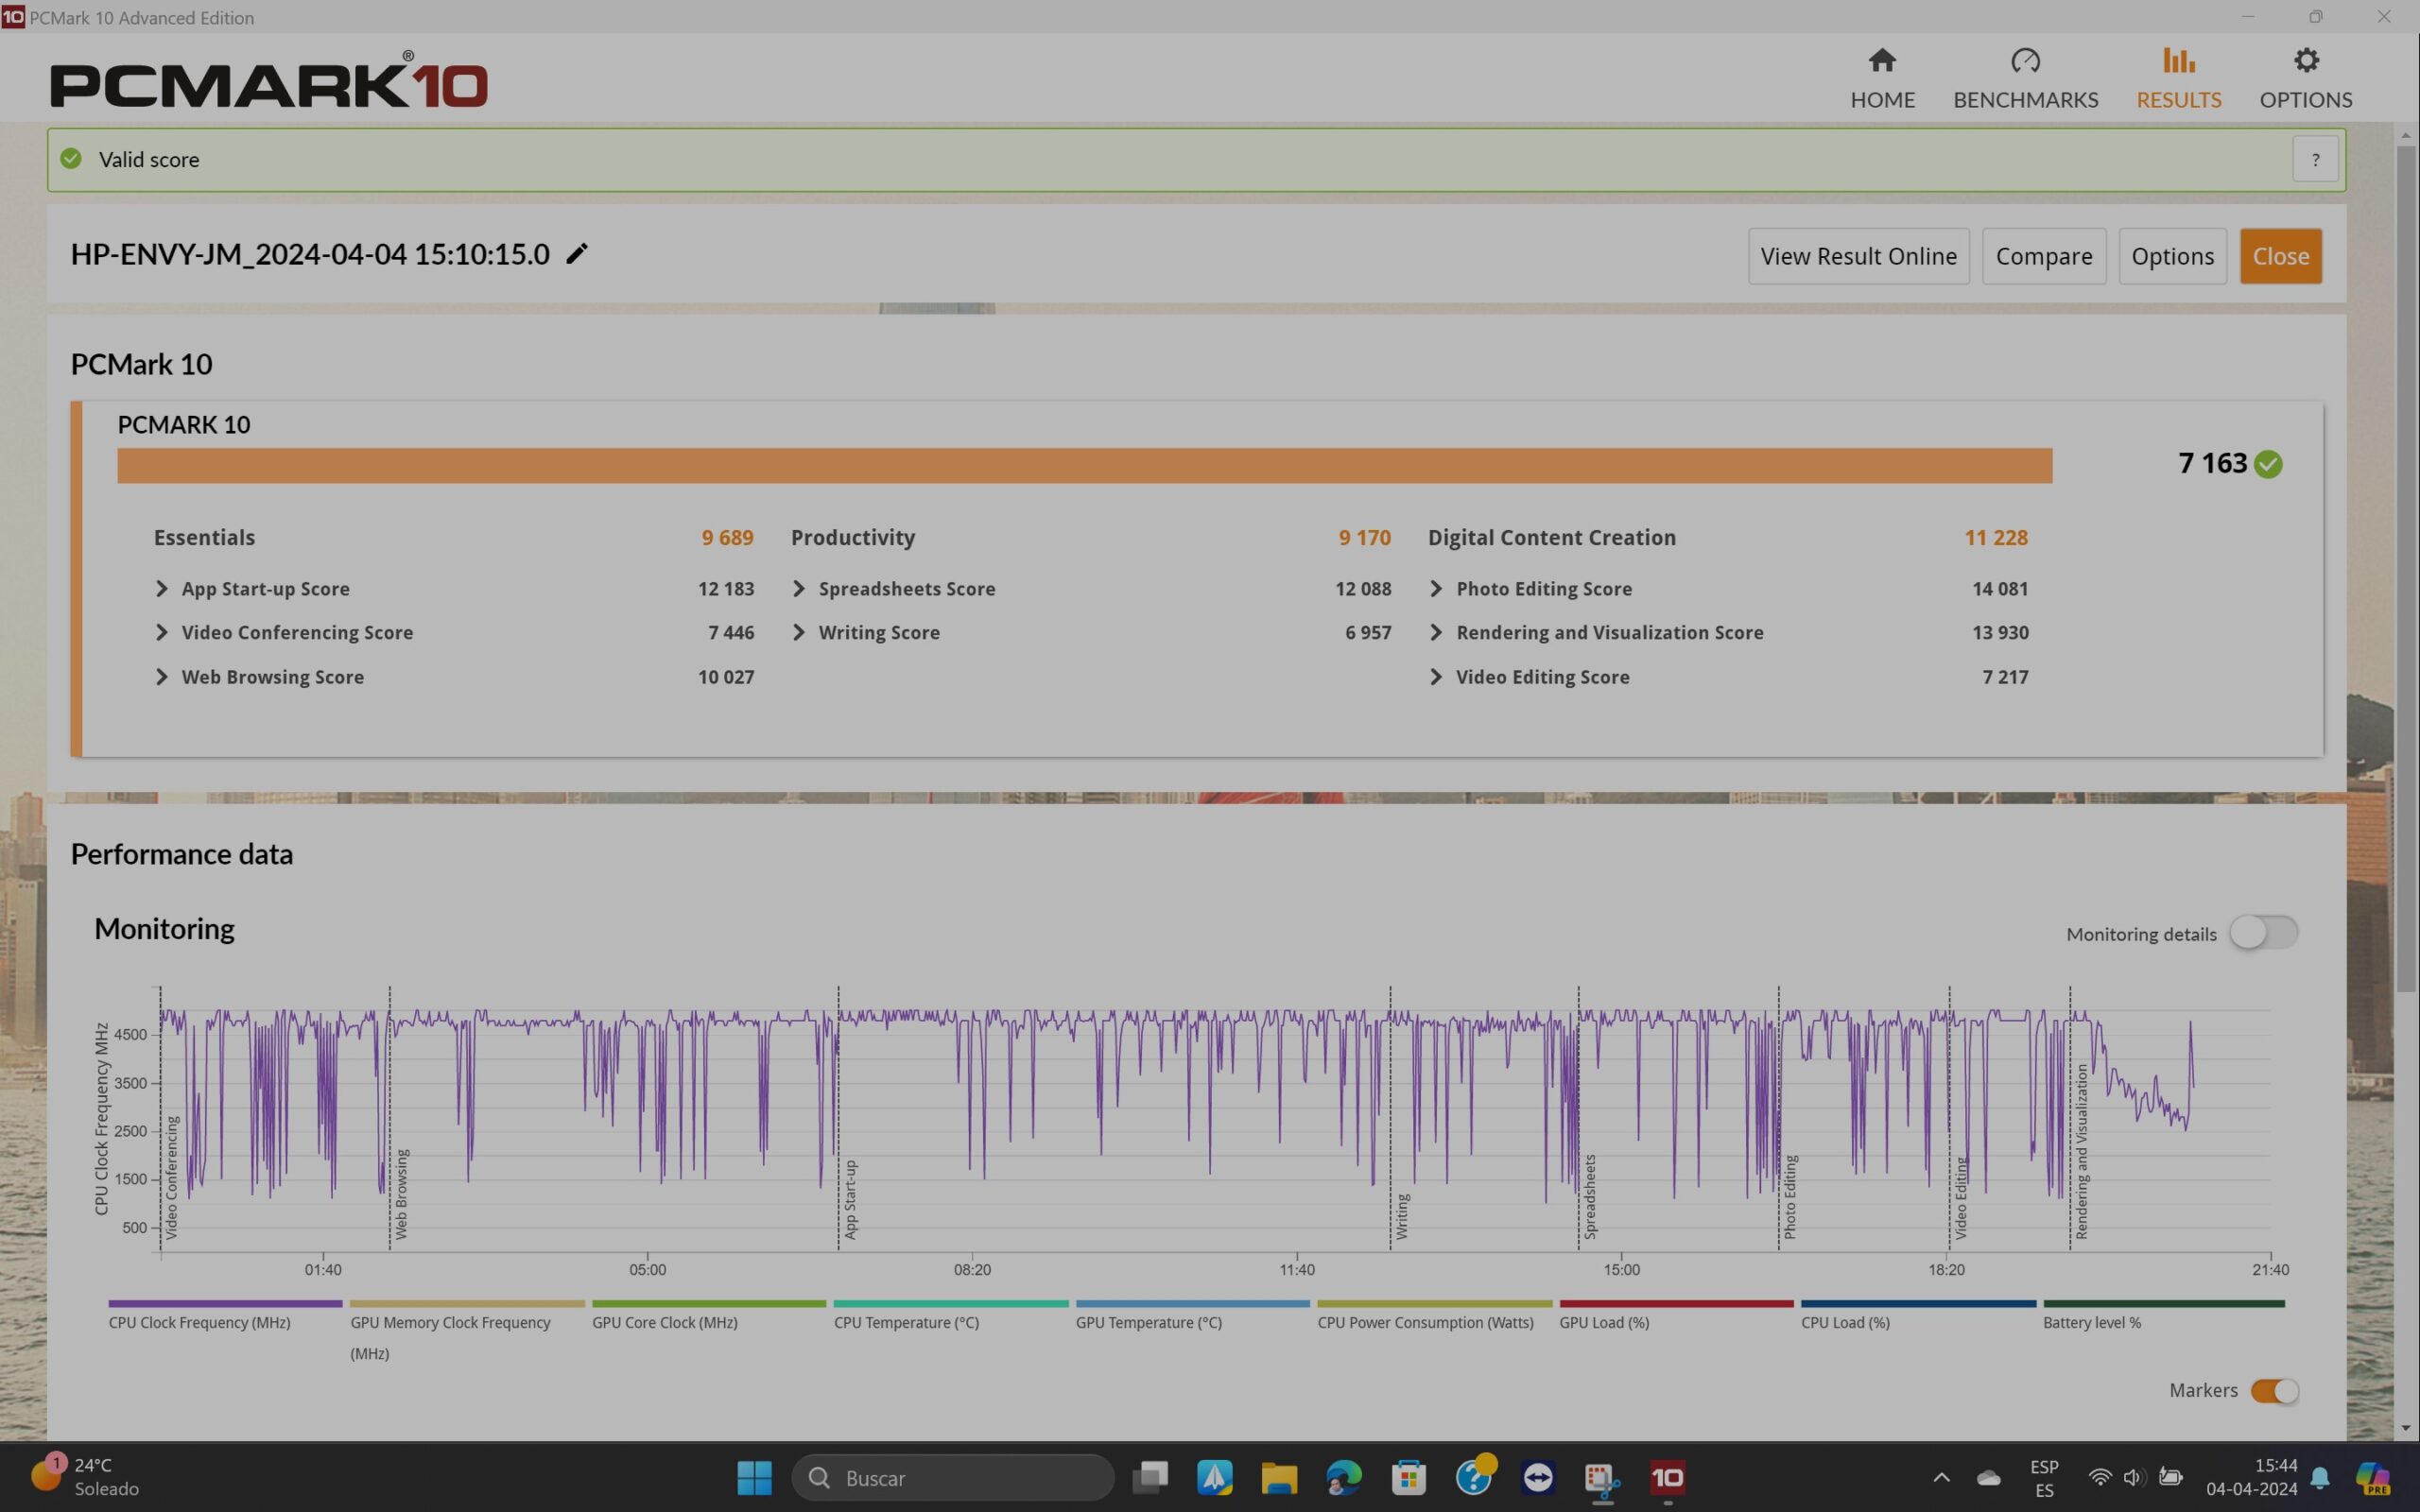Click the scrollbar up arrow

pyautogui.click(x=2405, y=134)
